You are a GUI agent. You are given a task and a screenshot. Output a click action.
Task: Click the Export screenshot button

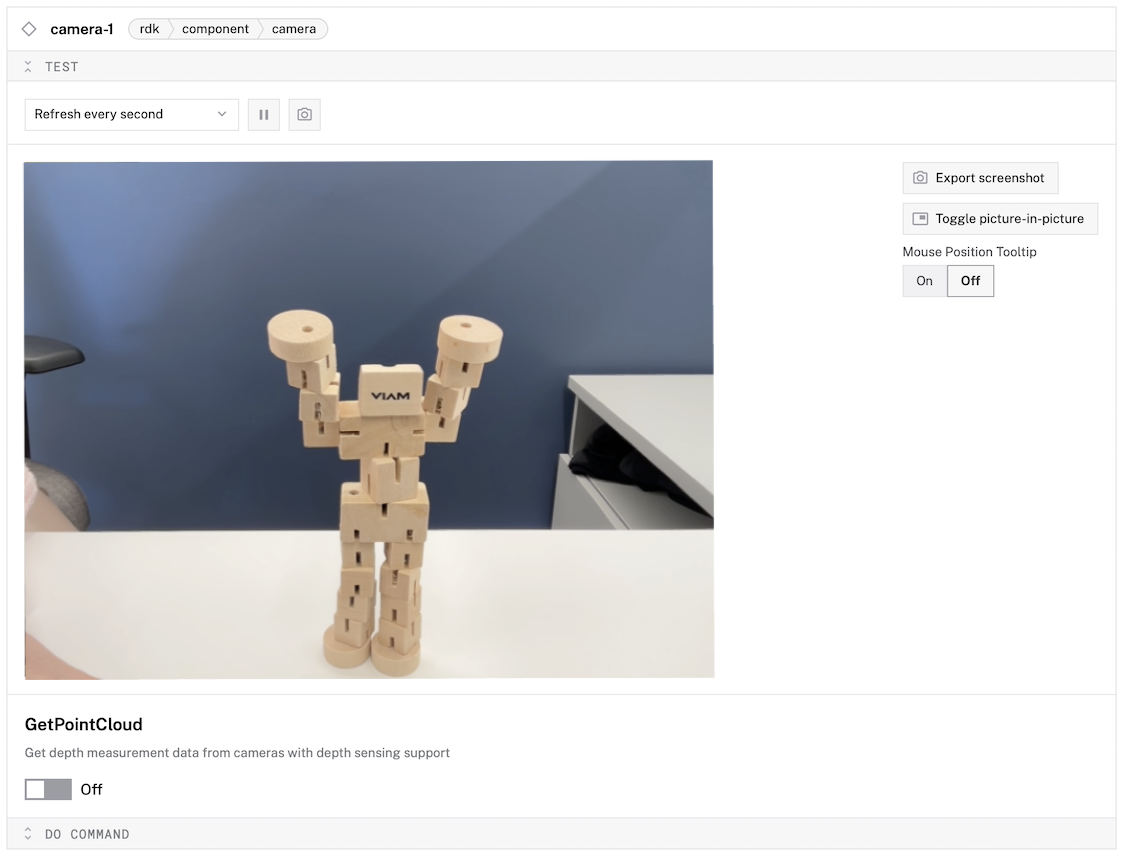coord(980,178)
